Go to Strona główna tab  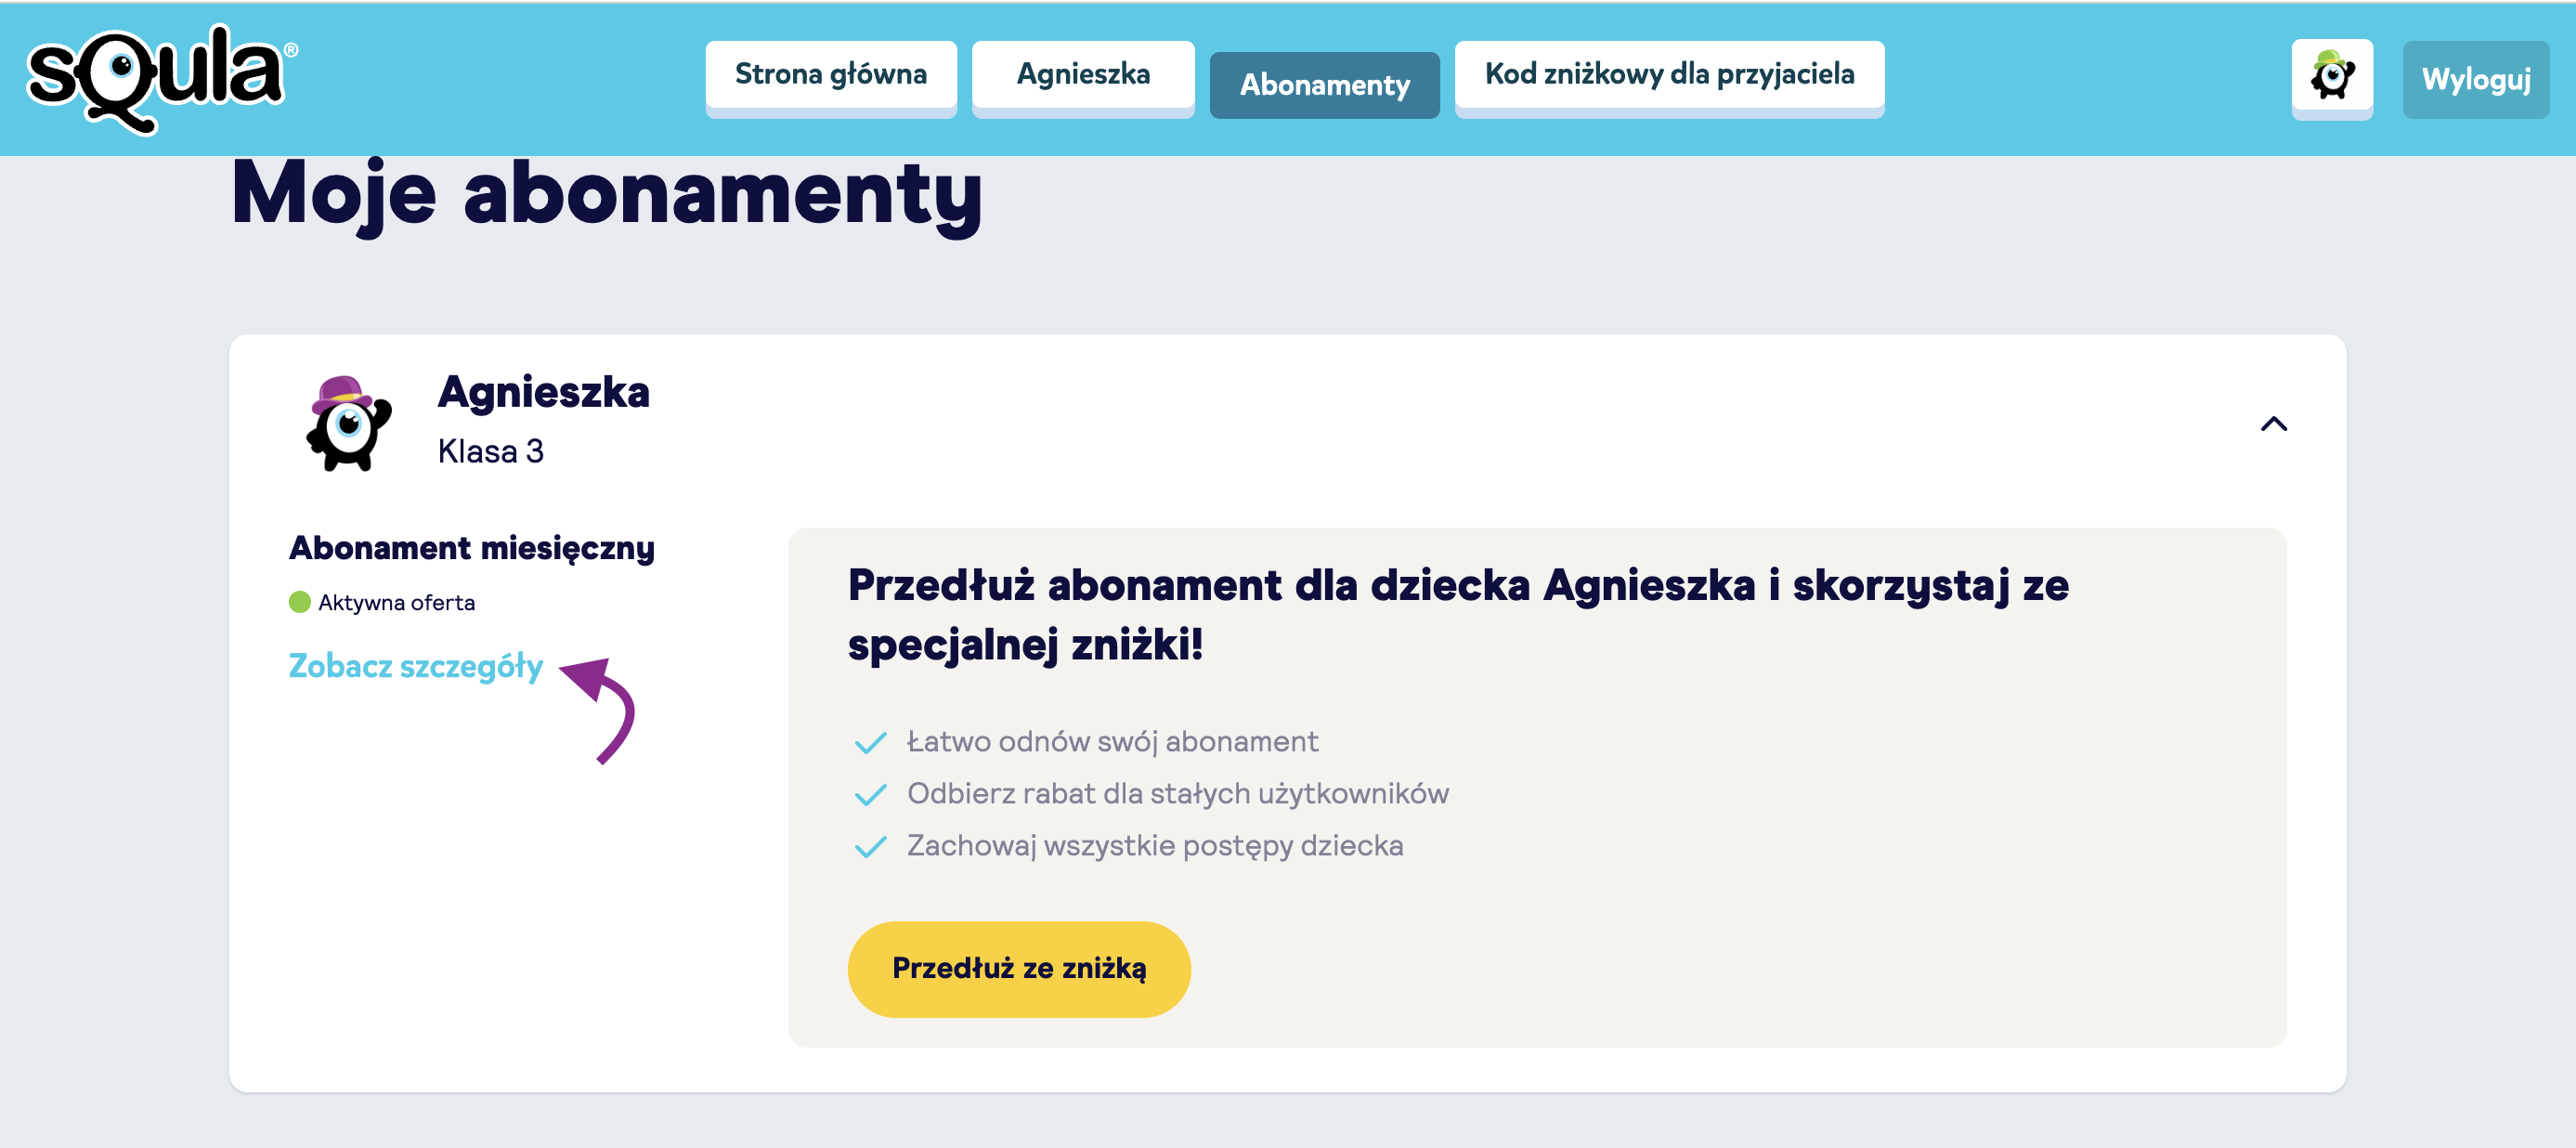pyautogui.click(x=830, y=75)
